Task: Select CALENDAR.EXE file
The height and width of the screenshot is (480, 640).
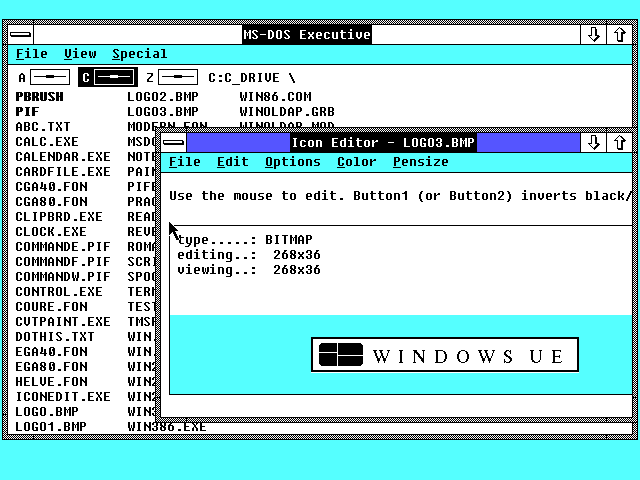Action: (x=63, y=157)
